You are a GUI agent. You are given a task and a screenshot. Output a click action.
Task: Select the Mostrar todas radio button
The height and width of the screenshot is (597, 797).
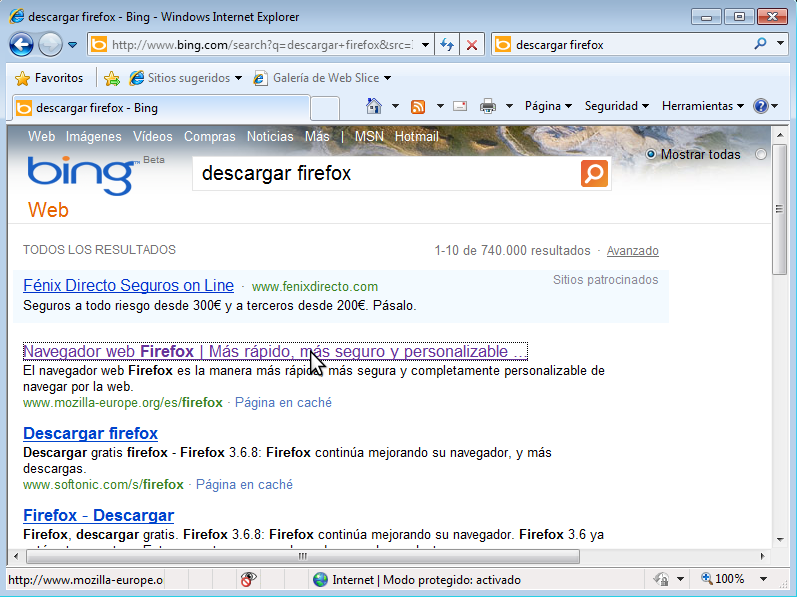pos(651,154)
